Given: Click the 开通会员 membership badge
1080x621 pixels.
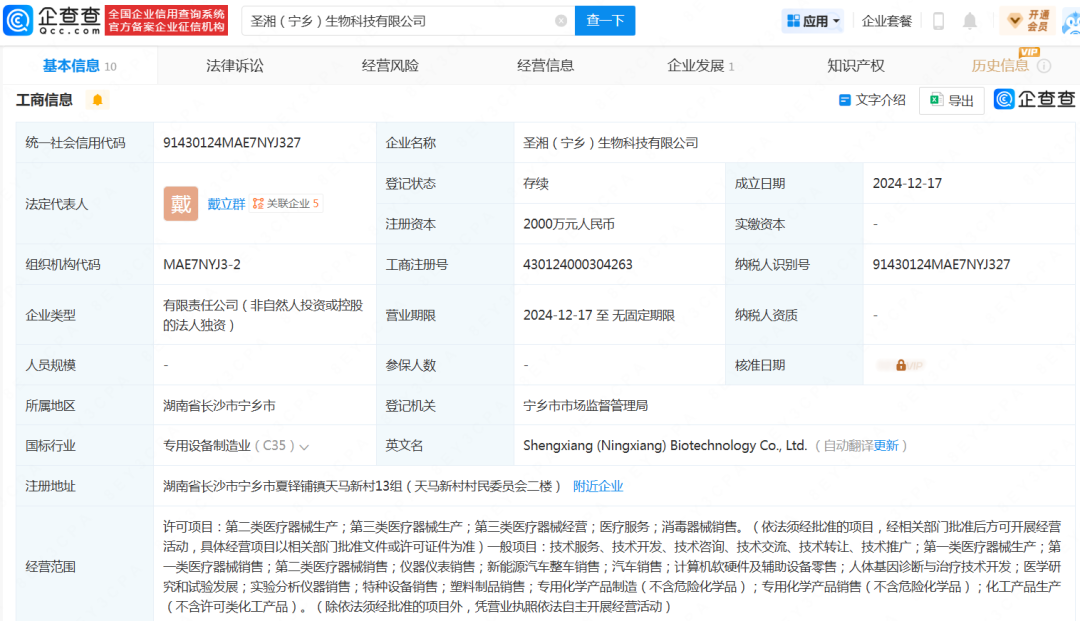Looking at the screenshot, I should click(1029, 20).
